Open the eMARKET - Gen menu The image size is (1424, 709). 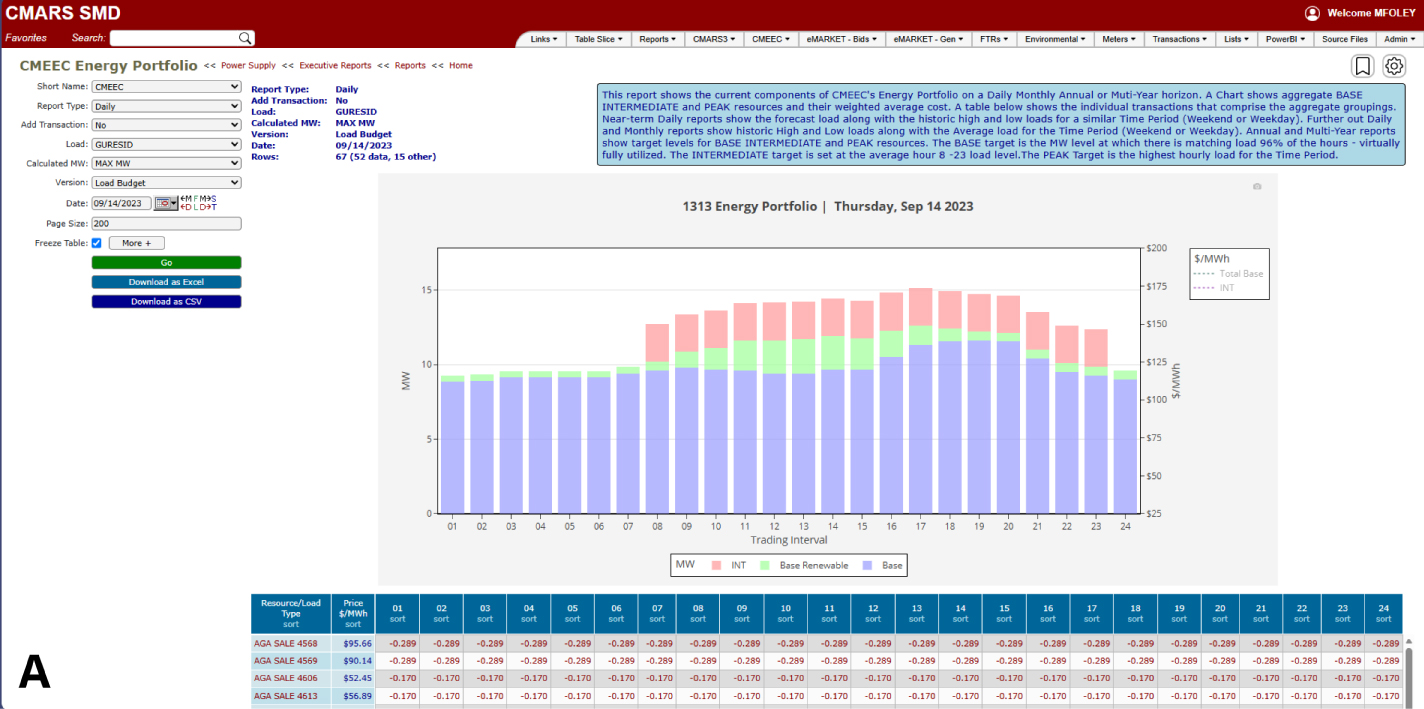pos(927,39)
